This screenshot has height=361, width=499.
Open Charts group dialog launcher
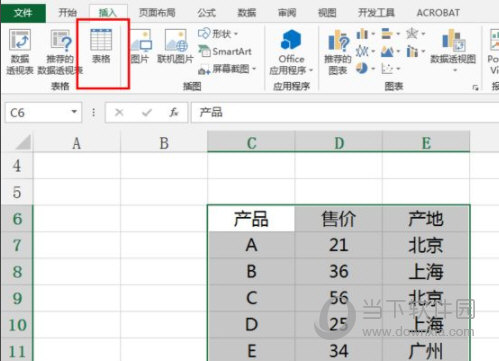click(476, 88)
